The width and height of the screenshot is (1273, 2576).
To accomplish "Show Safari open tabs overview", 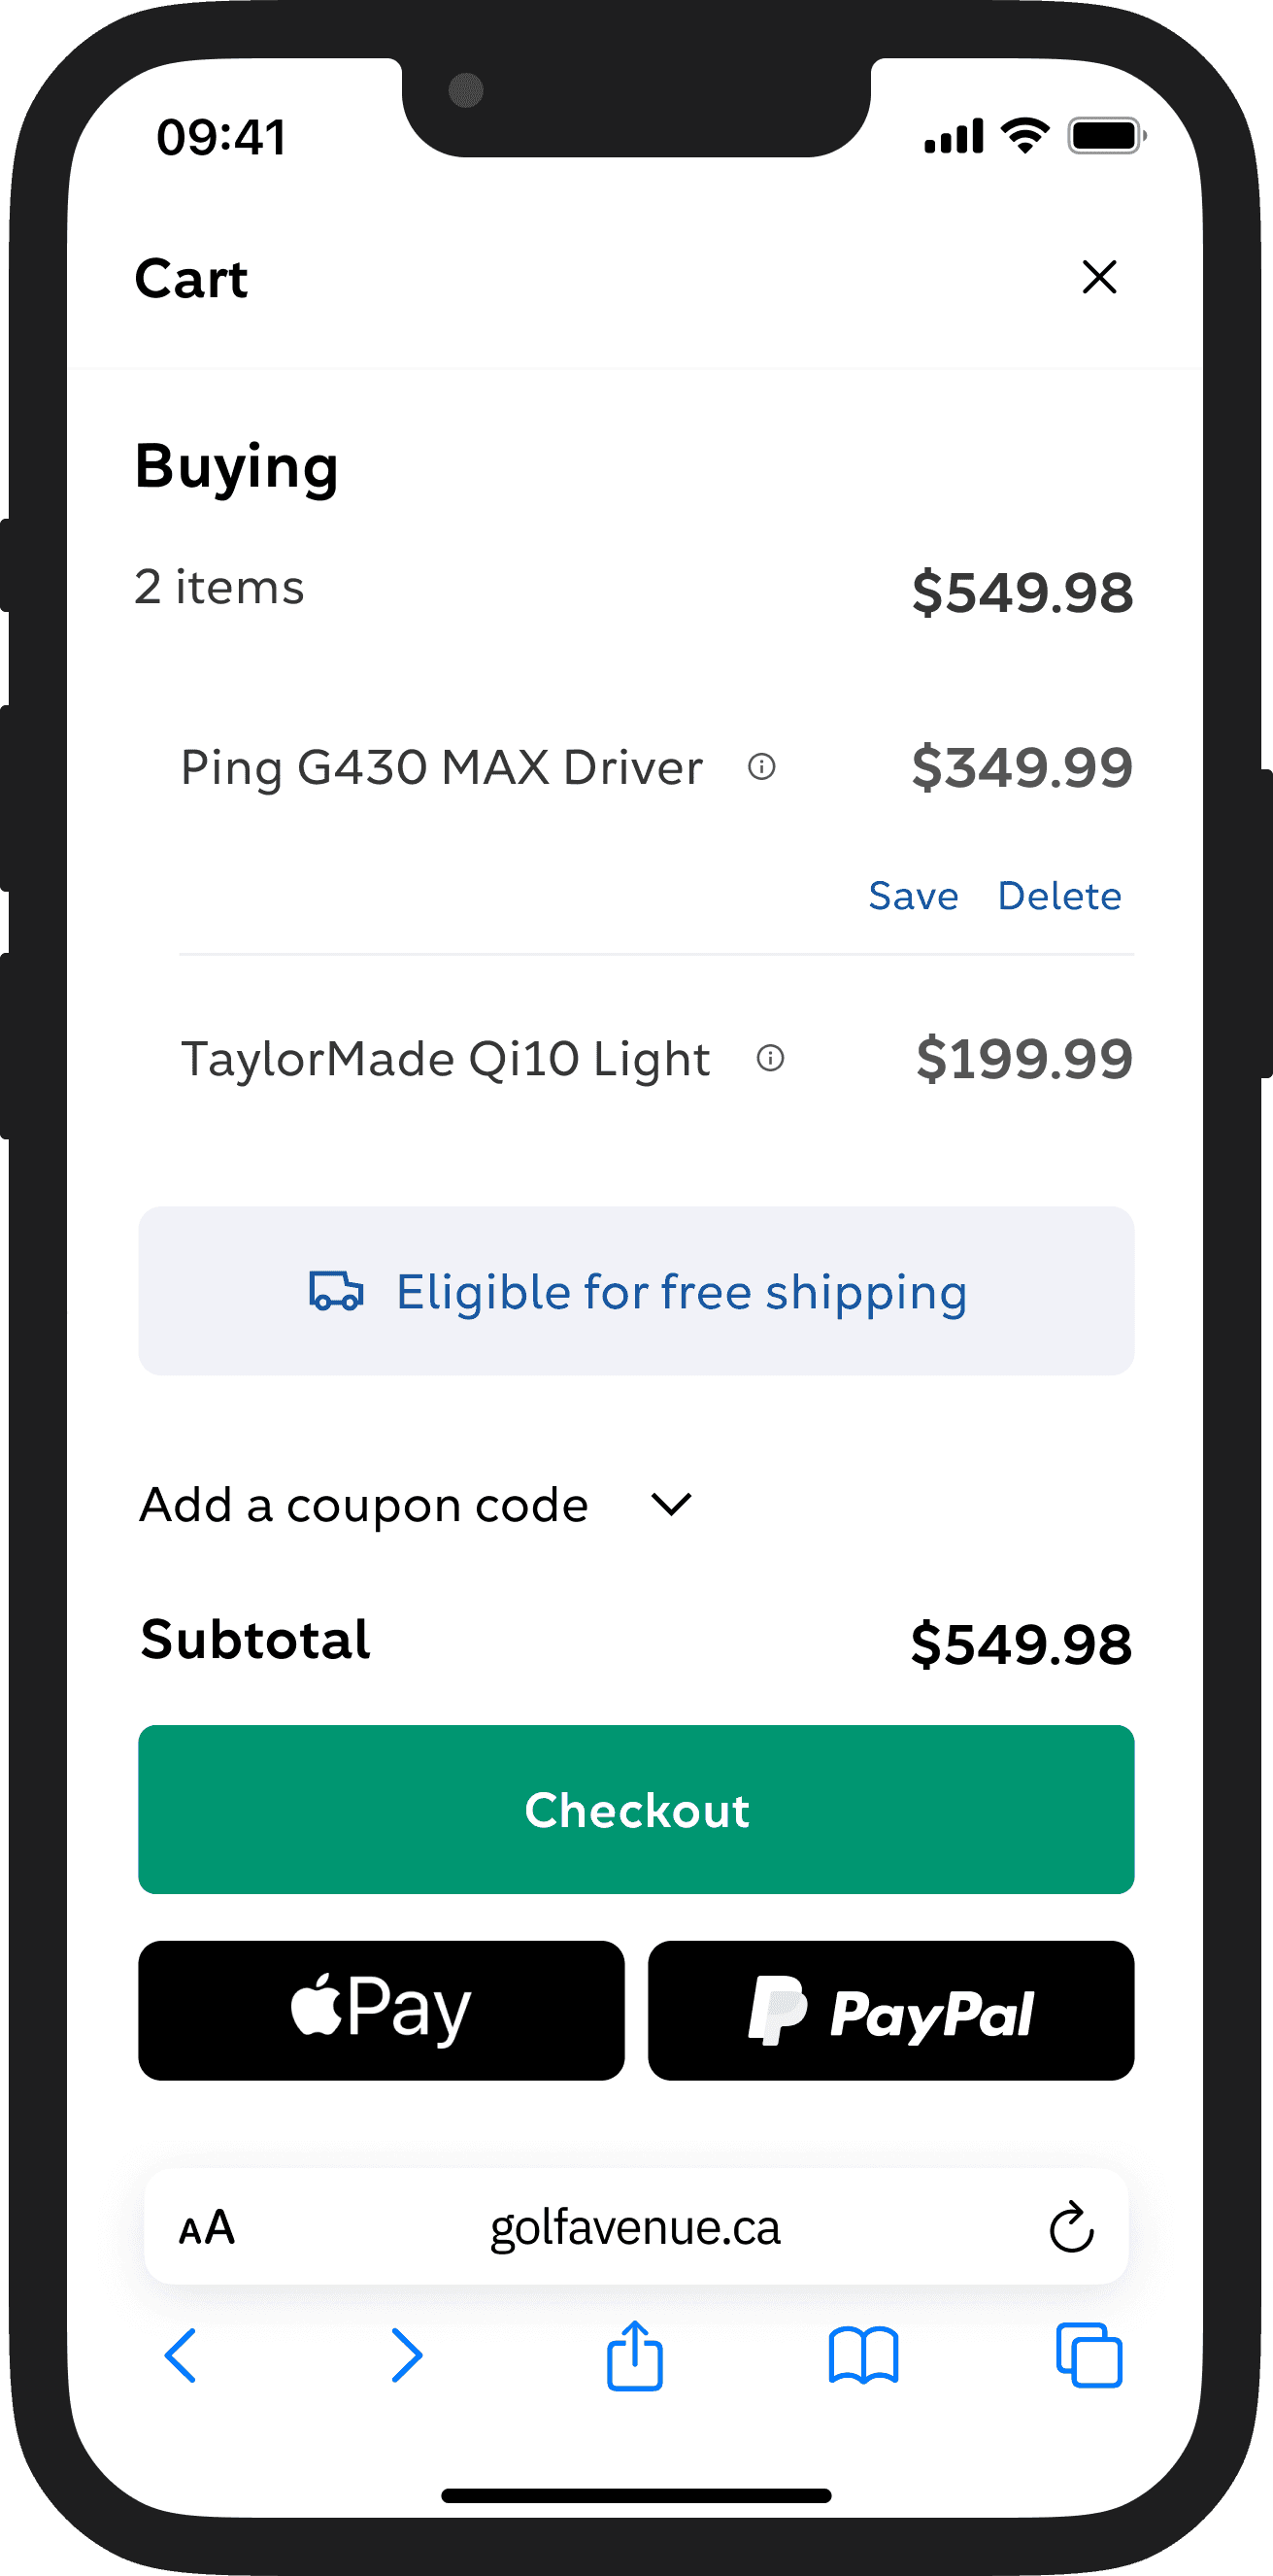I will pyautogui.click(x=1089, y=2355).
